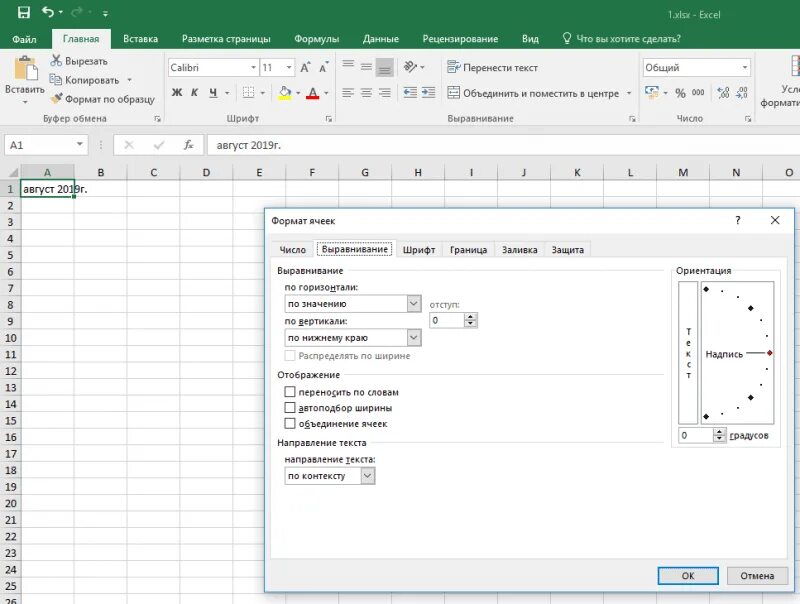The width and height of the screenshot is (800, 604).
Task: Switch to the Вставка ribbon tab
Action: [x=140, y=39]
